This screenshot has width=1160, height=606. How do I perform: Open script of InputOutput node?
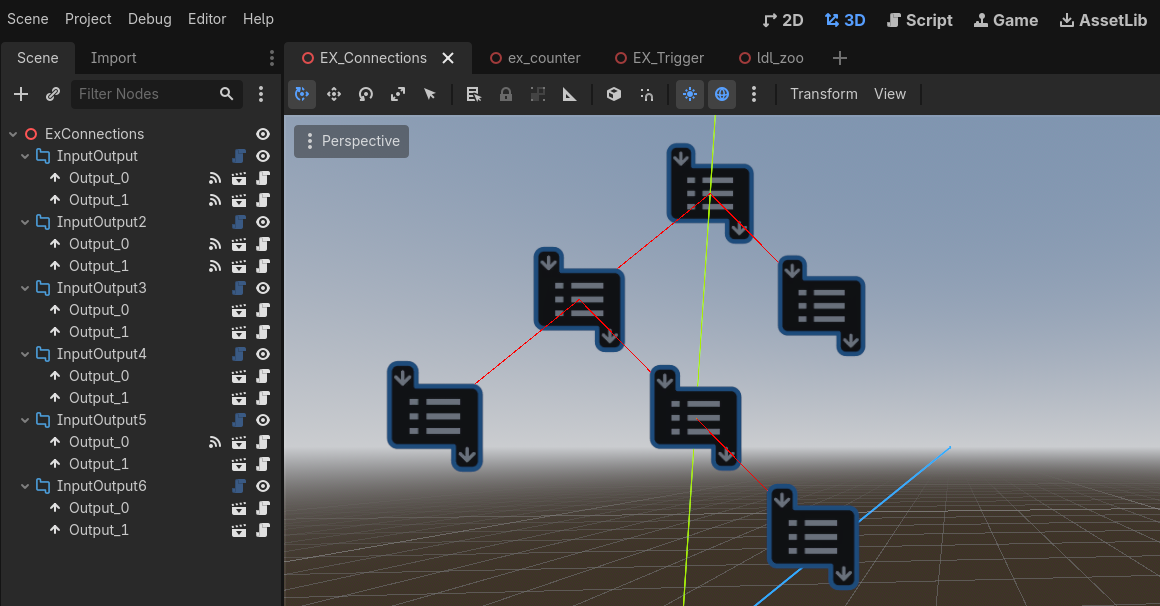[239, 156]
